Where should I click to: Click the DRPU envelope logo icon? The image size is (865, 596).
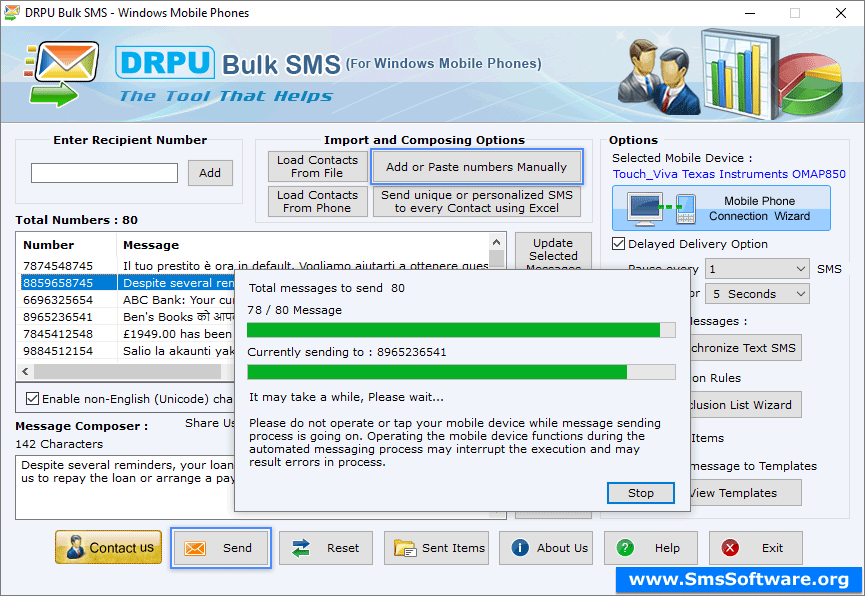61,74
